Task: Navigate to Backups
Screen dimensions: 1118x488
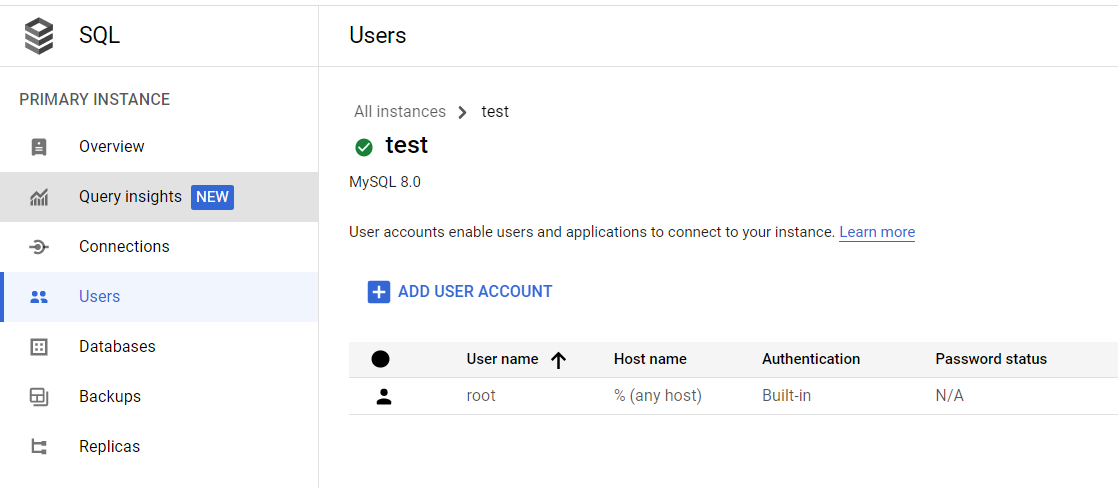Action: (159, 397)
